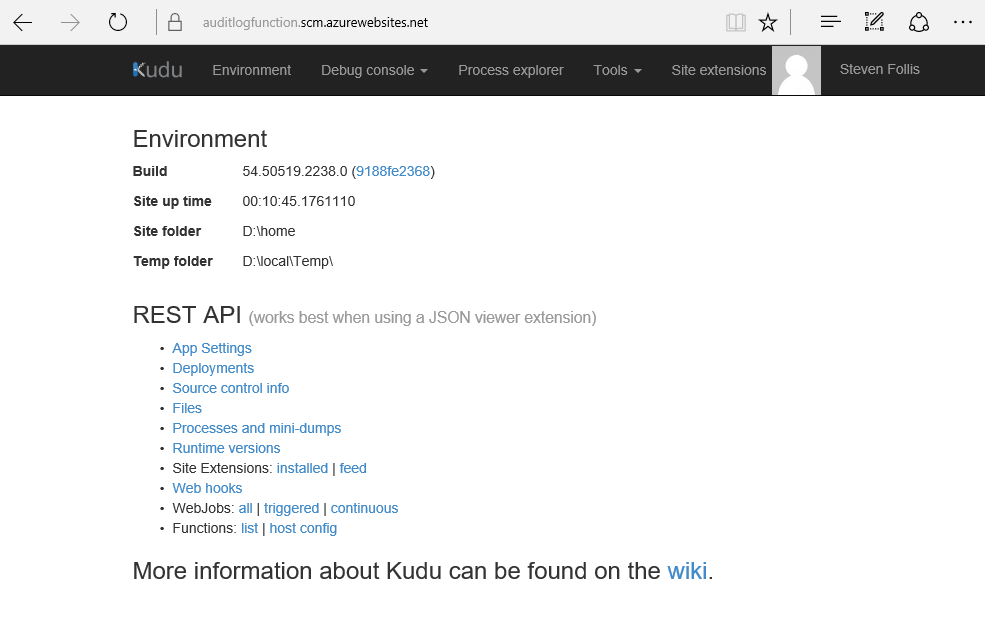The width and height of the screenshot is (985, 640).
Task: Open the Hub lines icon
Action: click(x=830, y=22)
